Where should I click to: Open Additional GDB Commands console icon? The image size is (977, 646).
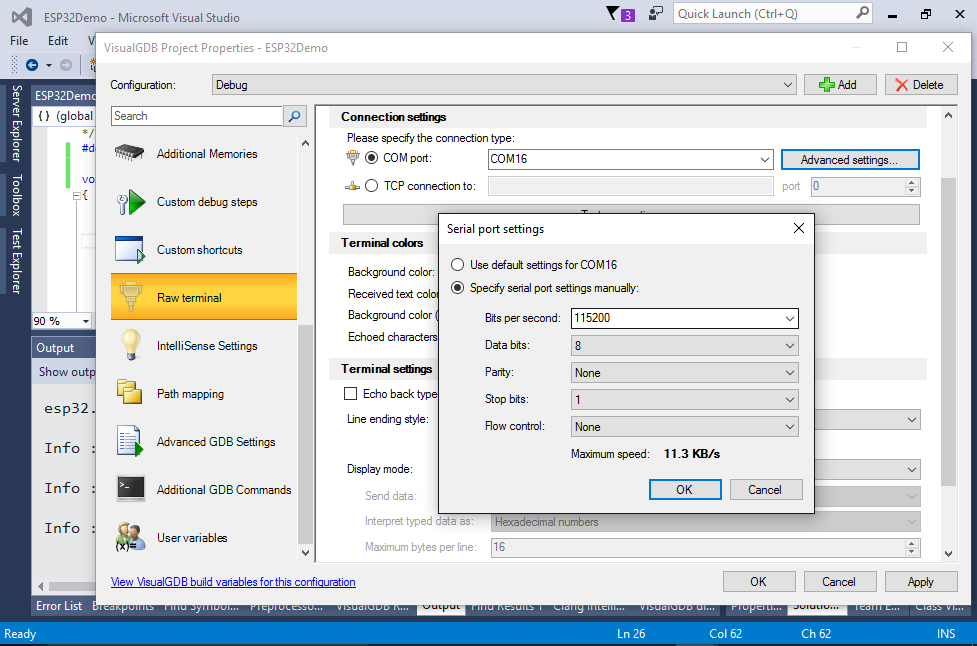pyautogui.click(x=131, y=489)
